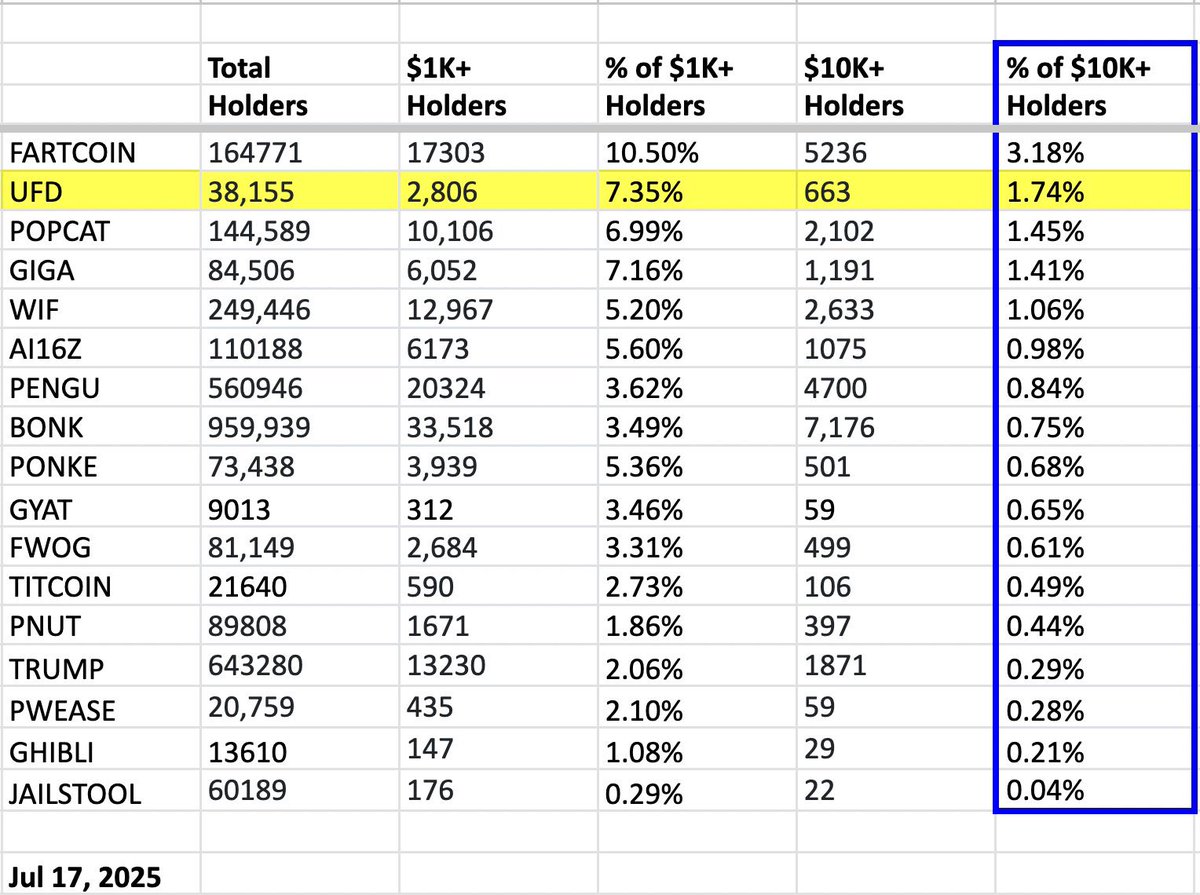This screenshot has height=895, width=1200.
Task: Select the FWOG name cell
Action: 100,548
